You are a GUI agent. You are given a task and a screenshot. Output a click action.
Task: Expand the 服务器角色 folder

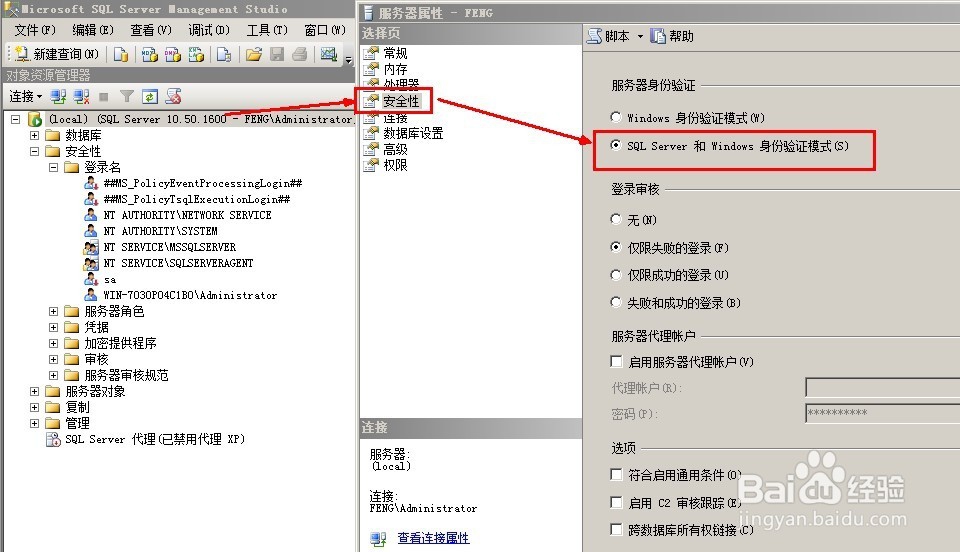[x=53, y=311]
